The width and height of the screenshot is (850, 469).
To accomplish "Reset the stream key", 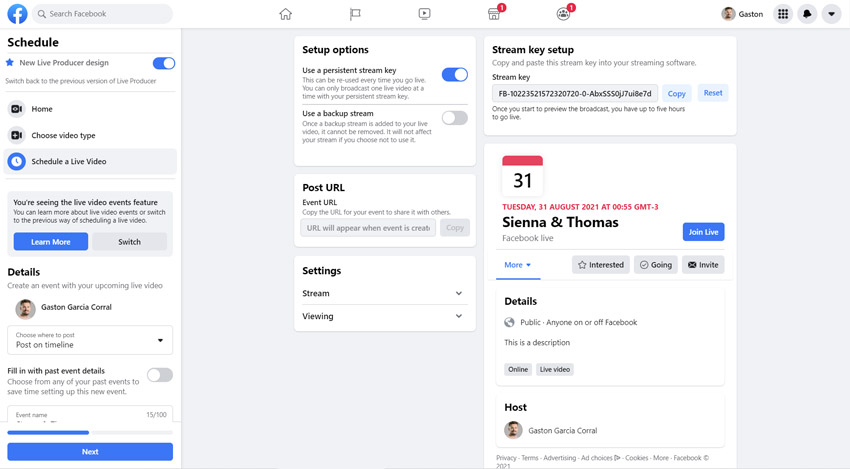I will tap(713, 93).
